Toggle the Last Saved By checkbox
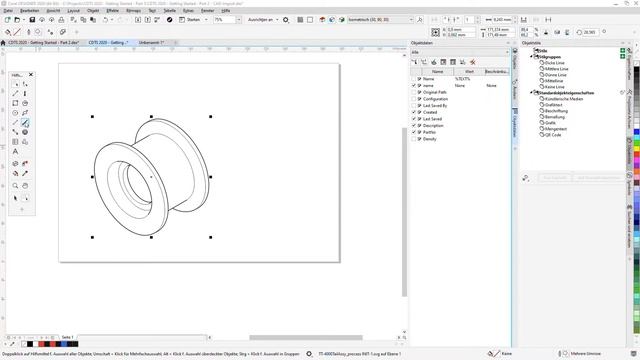This screenshot has height=360, width=640. (414, 106)
